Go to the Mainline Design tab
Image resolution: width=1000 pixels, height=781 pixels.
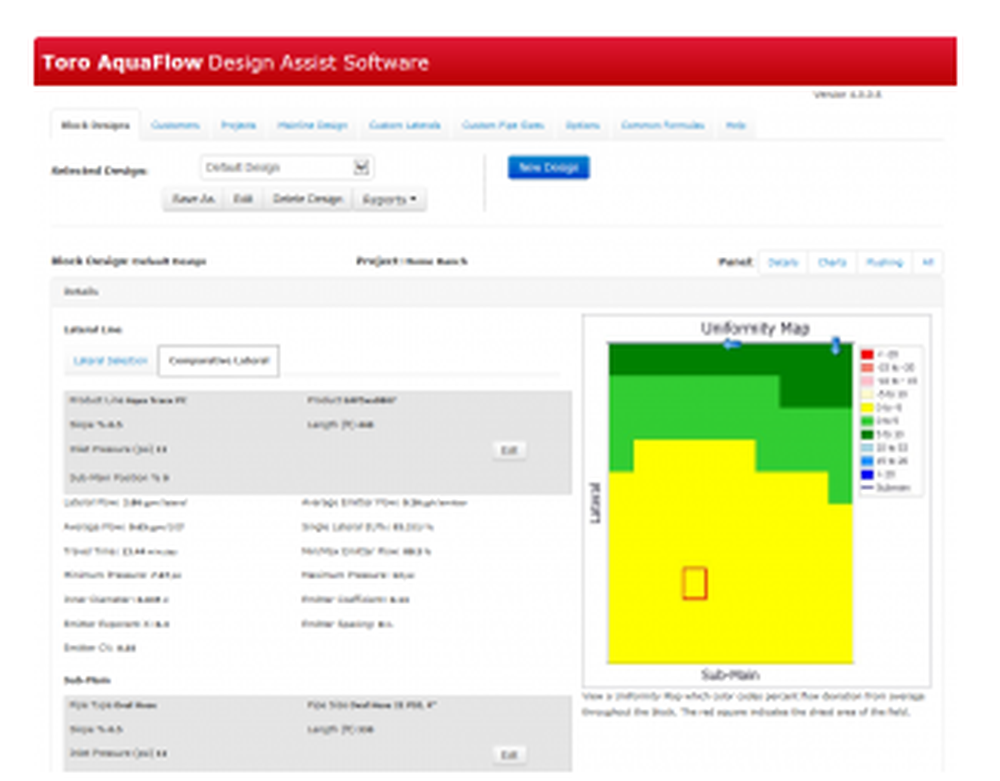tap(312, 126)
